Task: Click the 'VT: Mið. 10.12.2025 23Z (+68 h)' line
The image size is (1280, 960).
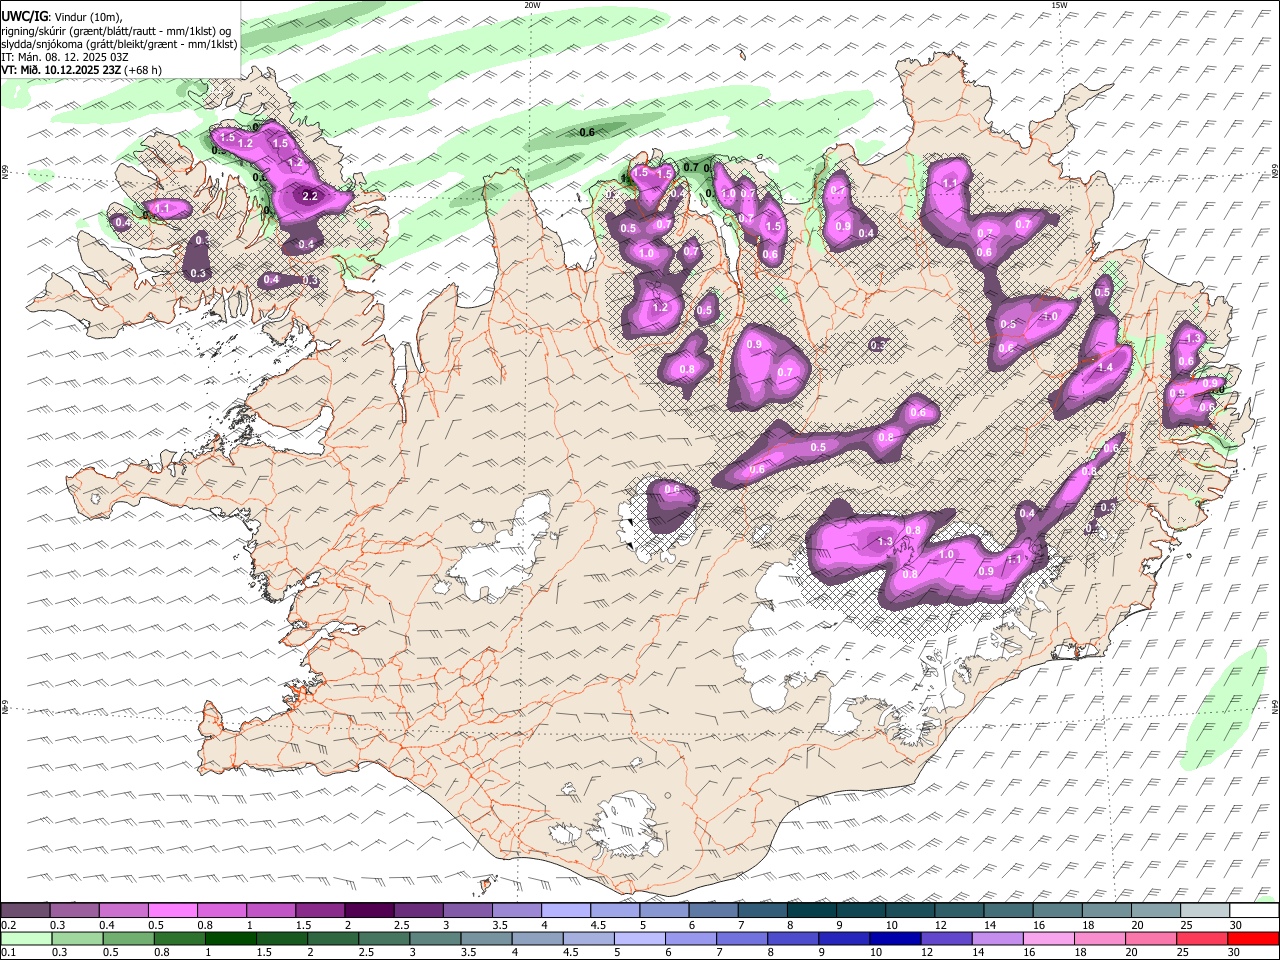Action: 82,70
